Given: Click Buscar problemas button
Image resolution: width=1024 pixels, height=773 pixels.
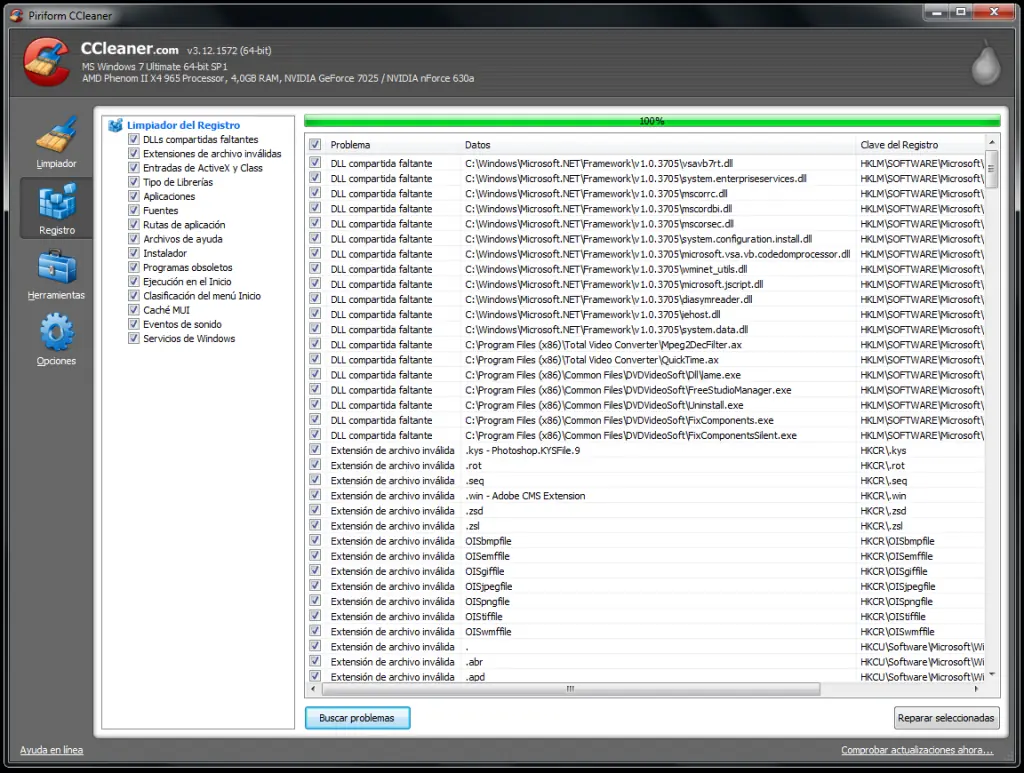Looking at the screenshot, I should point(357,718).
